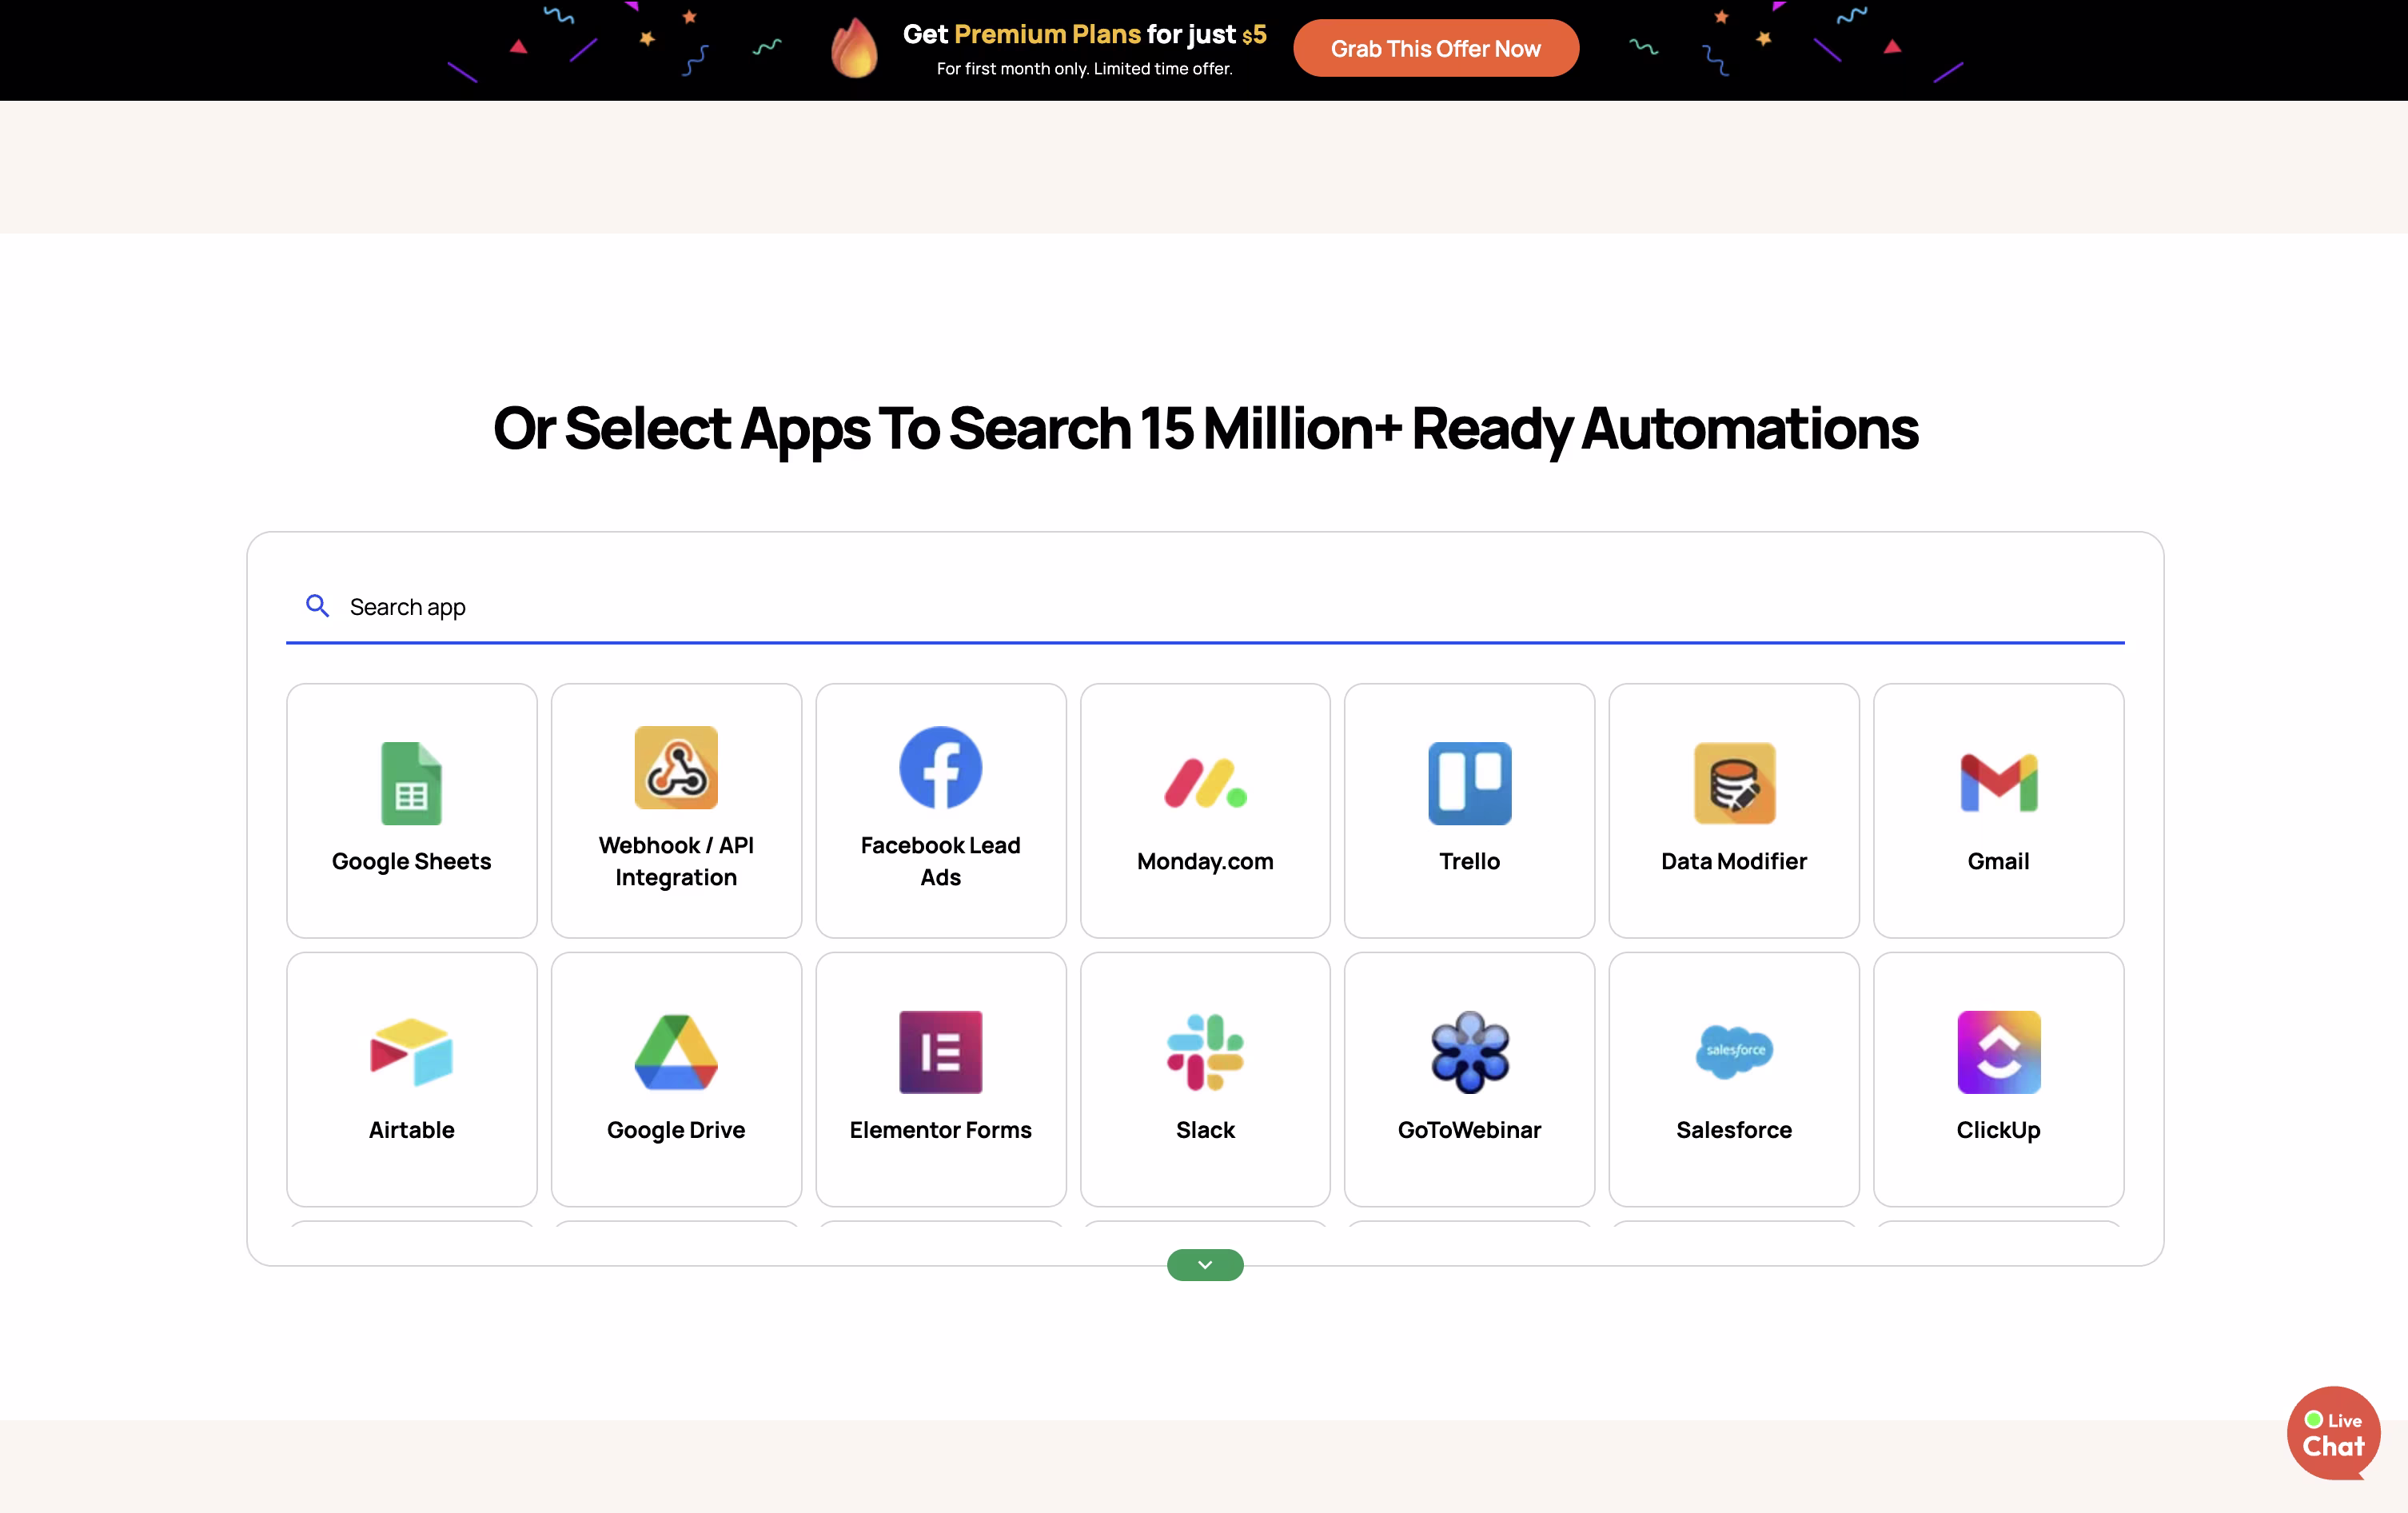
Task: Click Grab This Offer Now button
Action: point(1435,48)
